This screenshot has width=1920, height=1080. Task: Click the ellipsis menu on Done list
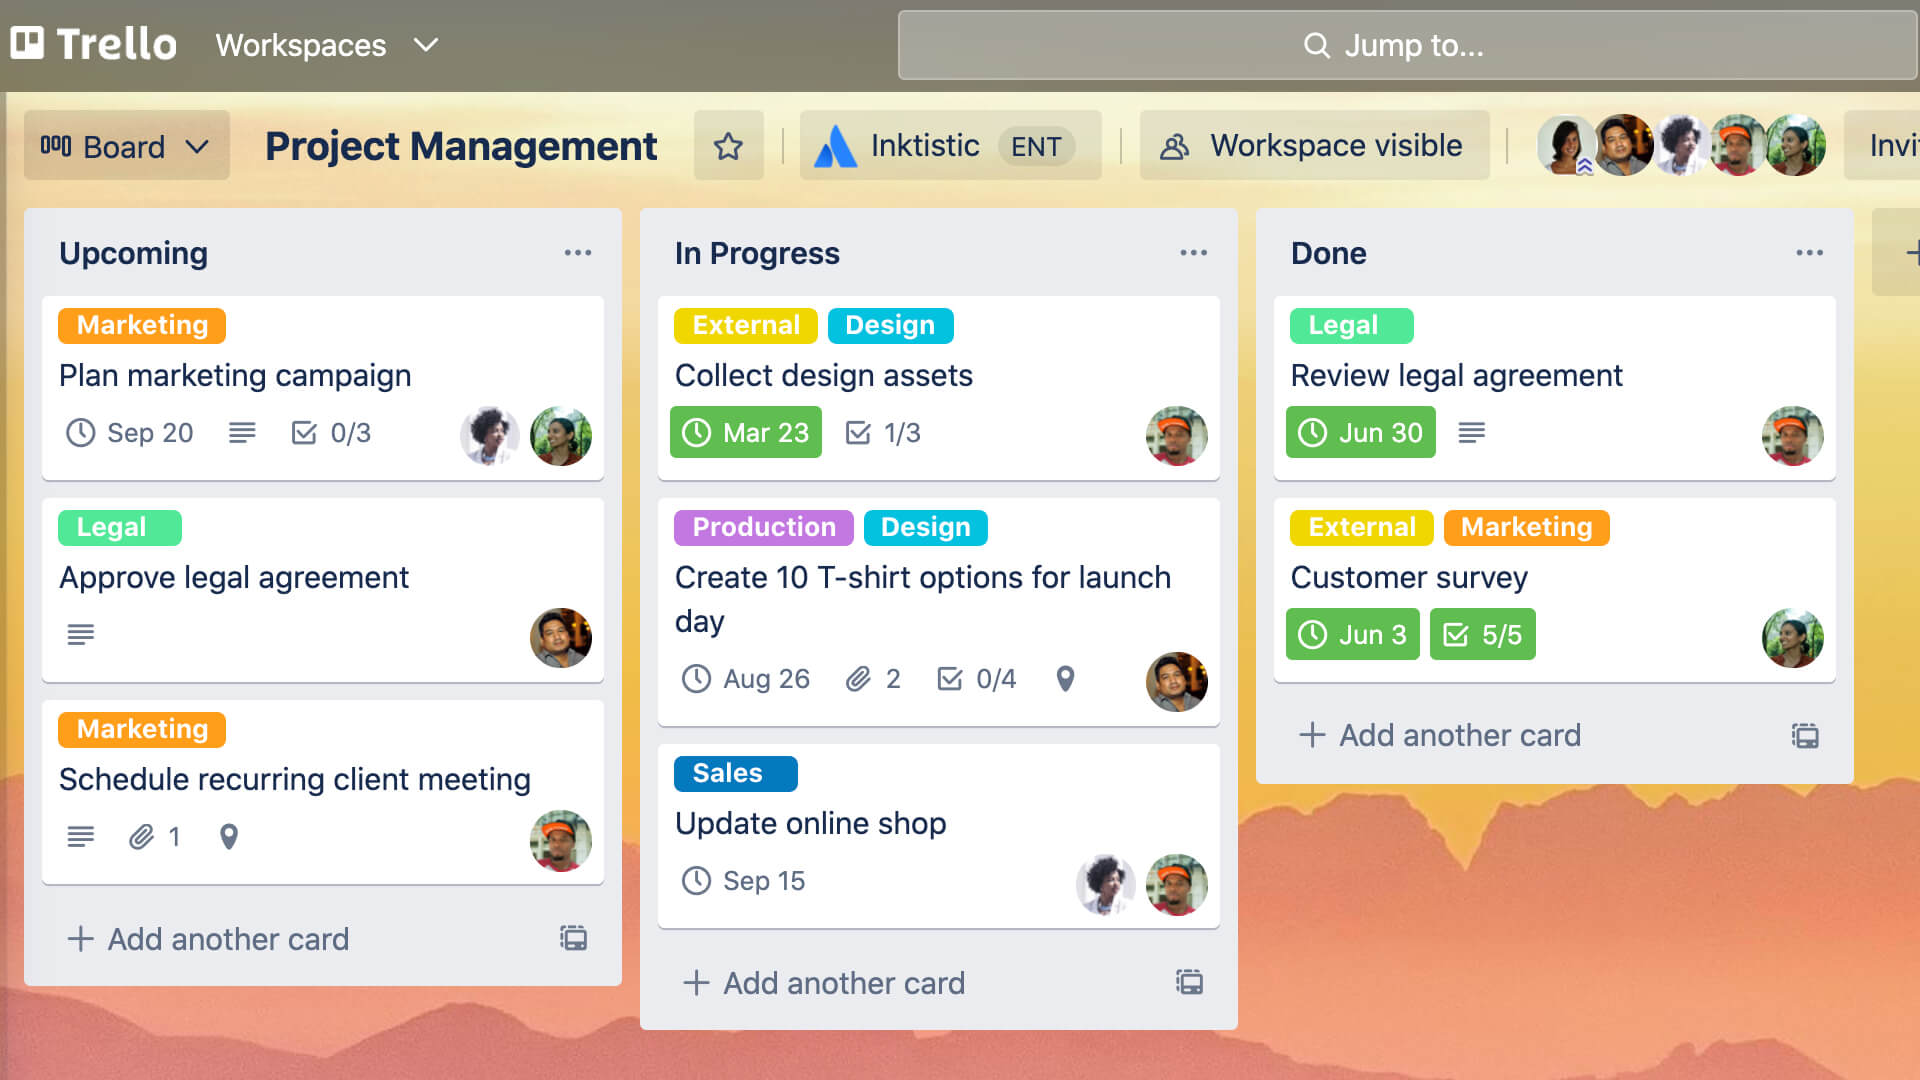pos(1808,252)
